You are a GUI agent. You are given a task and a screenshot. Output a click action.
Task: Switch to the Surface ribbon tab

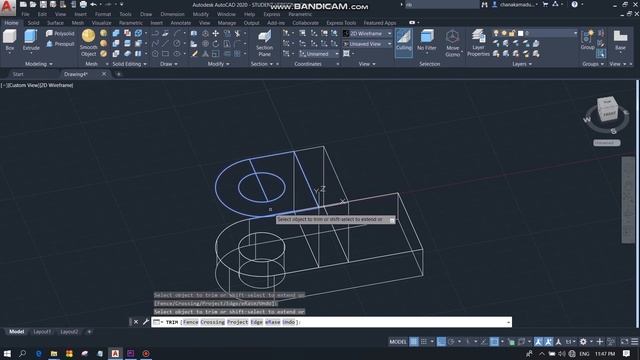[55, 23]
